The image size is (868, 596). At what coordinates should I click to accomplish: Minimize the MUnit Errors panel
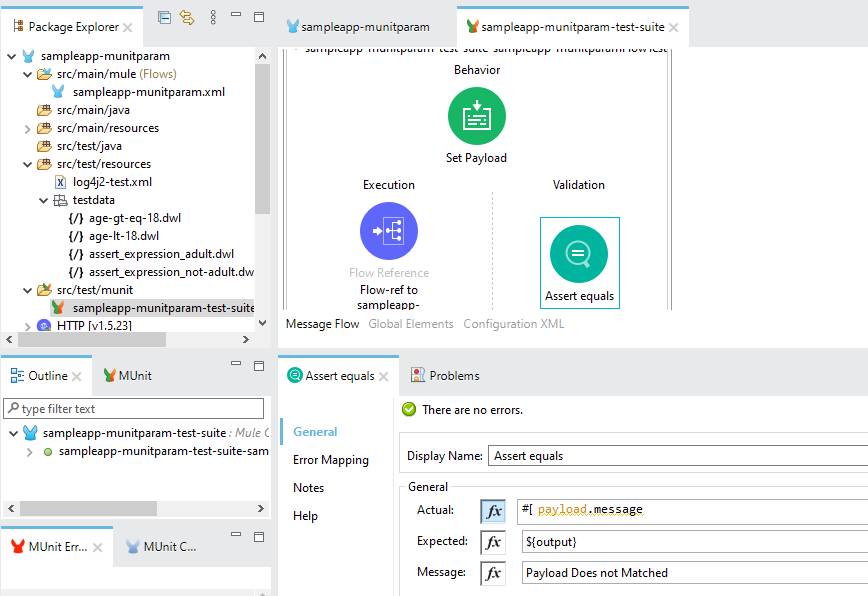(x=236, y=535)
